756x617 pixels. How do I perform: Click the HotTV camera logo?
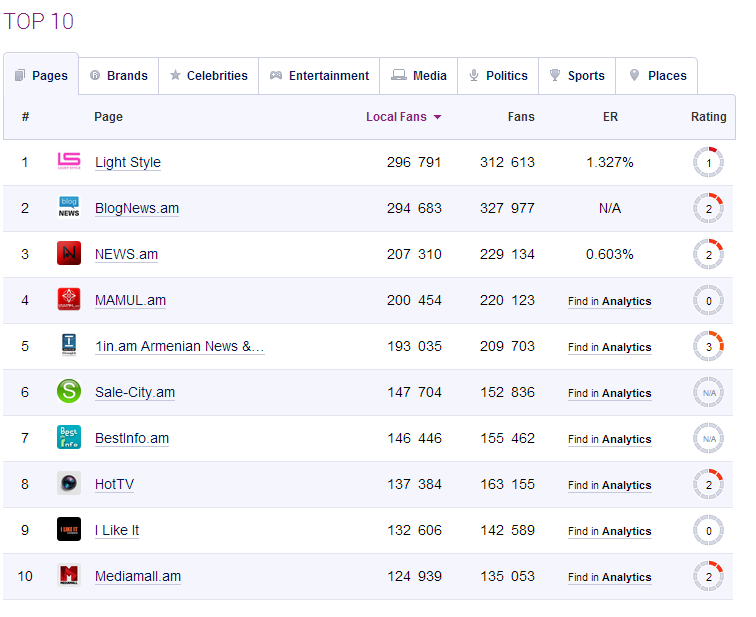point(69,484)
